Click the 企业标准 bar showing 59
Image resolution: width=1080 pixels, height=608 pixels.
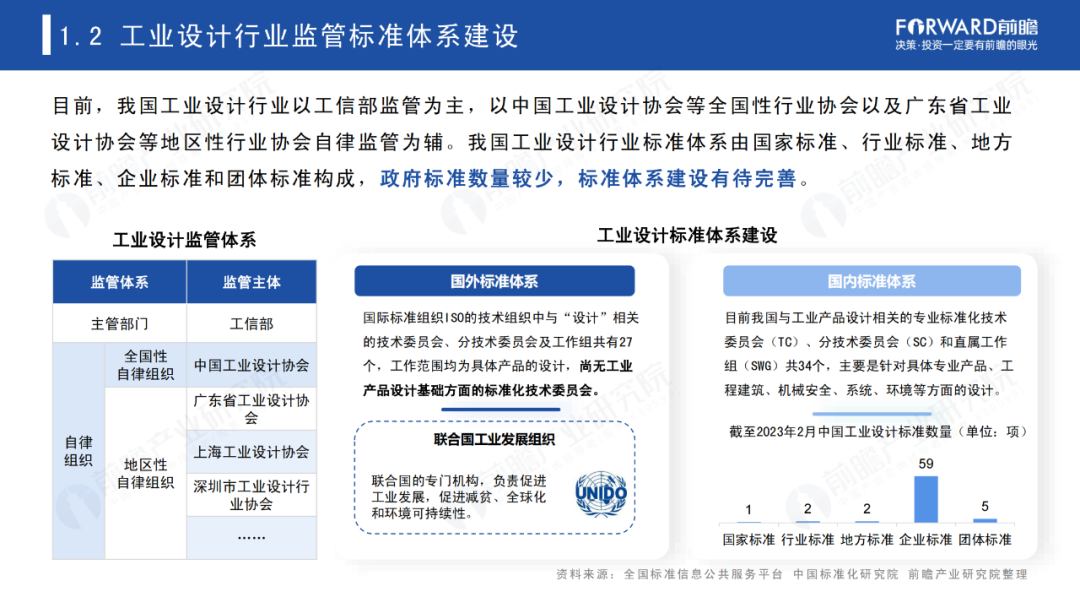(x=926, y=499)
